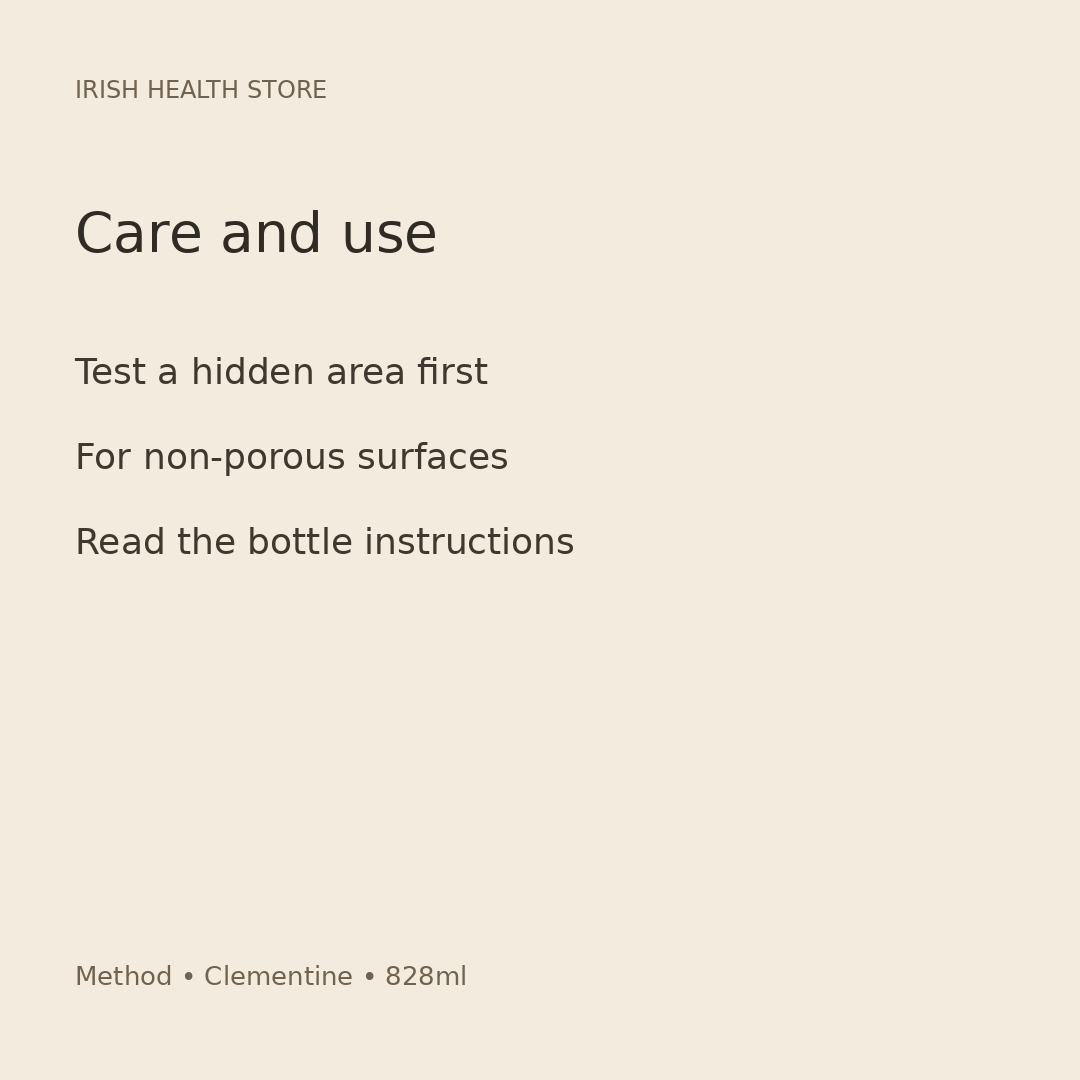
Task: Click the word Clementine in the footer
Action: tap(278, 977)
